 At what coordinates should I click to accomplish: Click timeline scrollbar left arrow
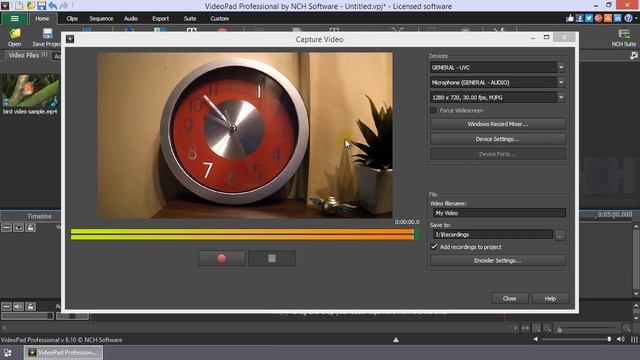[4, 328]
